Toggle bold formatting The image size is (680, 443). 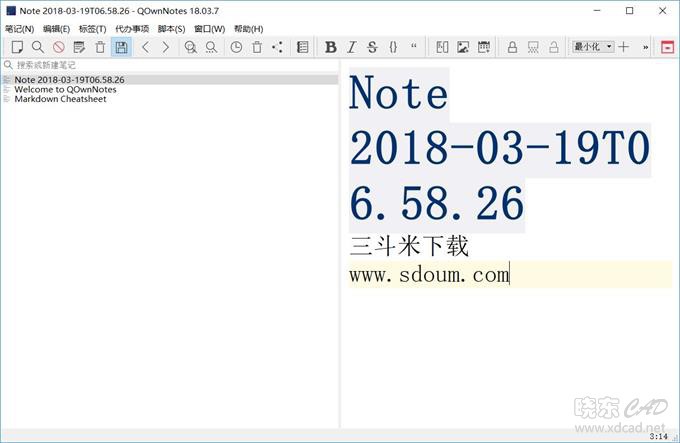point(330,47)
